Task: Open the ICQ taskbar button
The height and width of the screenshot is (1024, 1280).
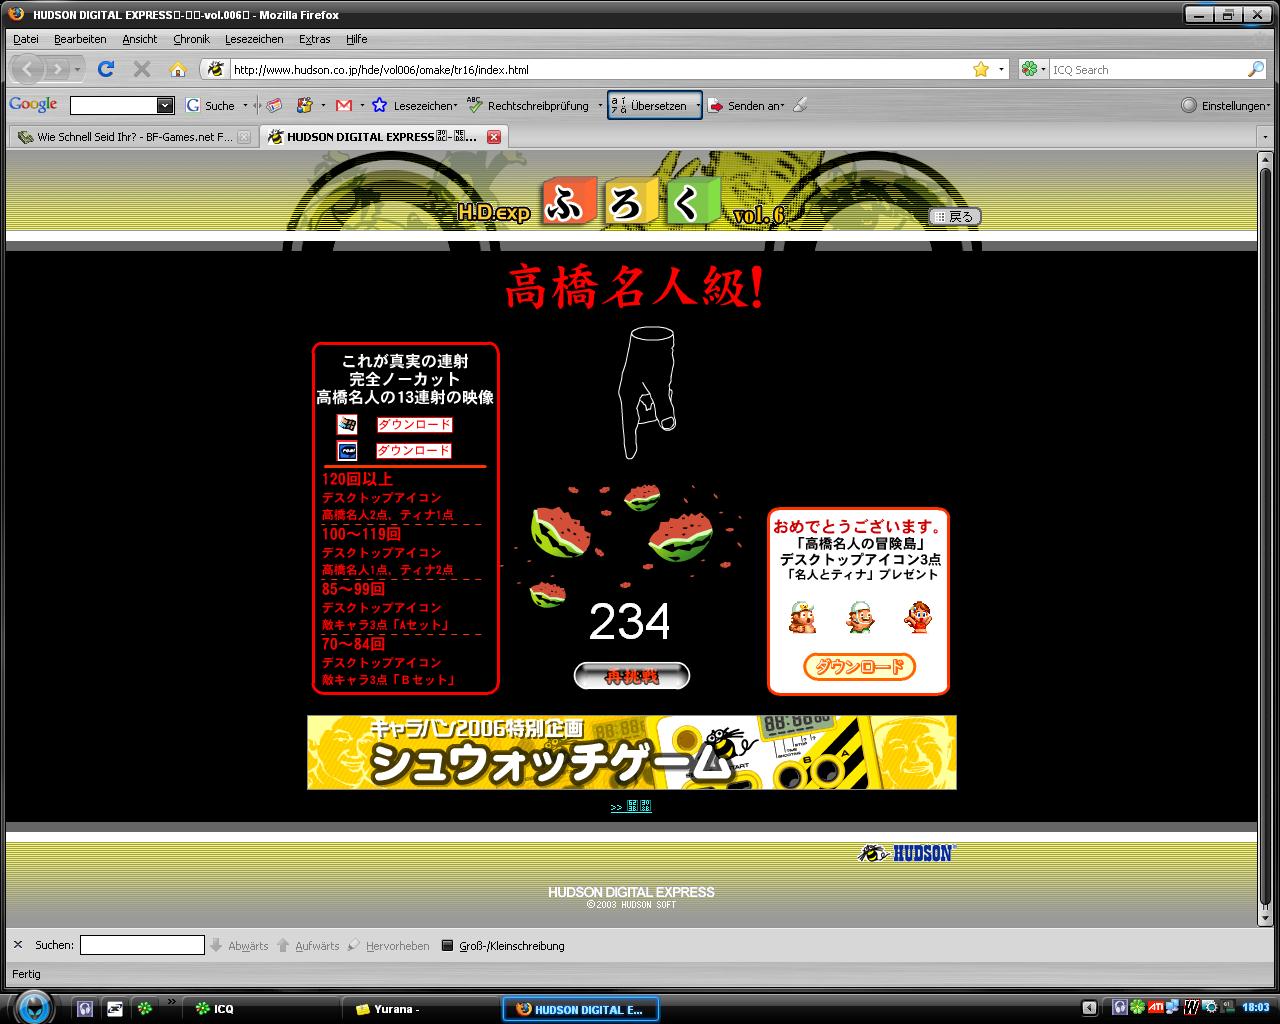Action: (264, 1009)
